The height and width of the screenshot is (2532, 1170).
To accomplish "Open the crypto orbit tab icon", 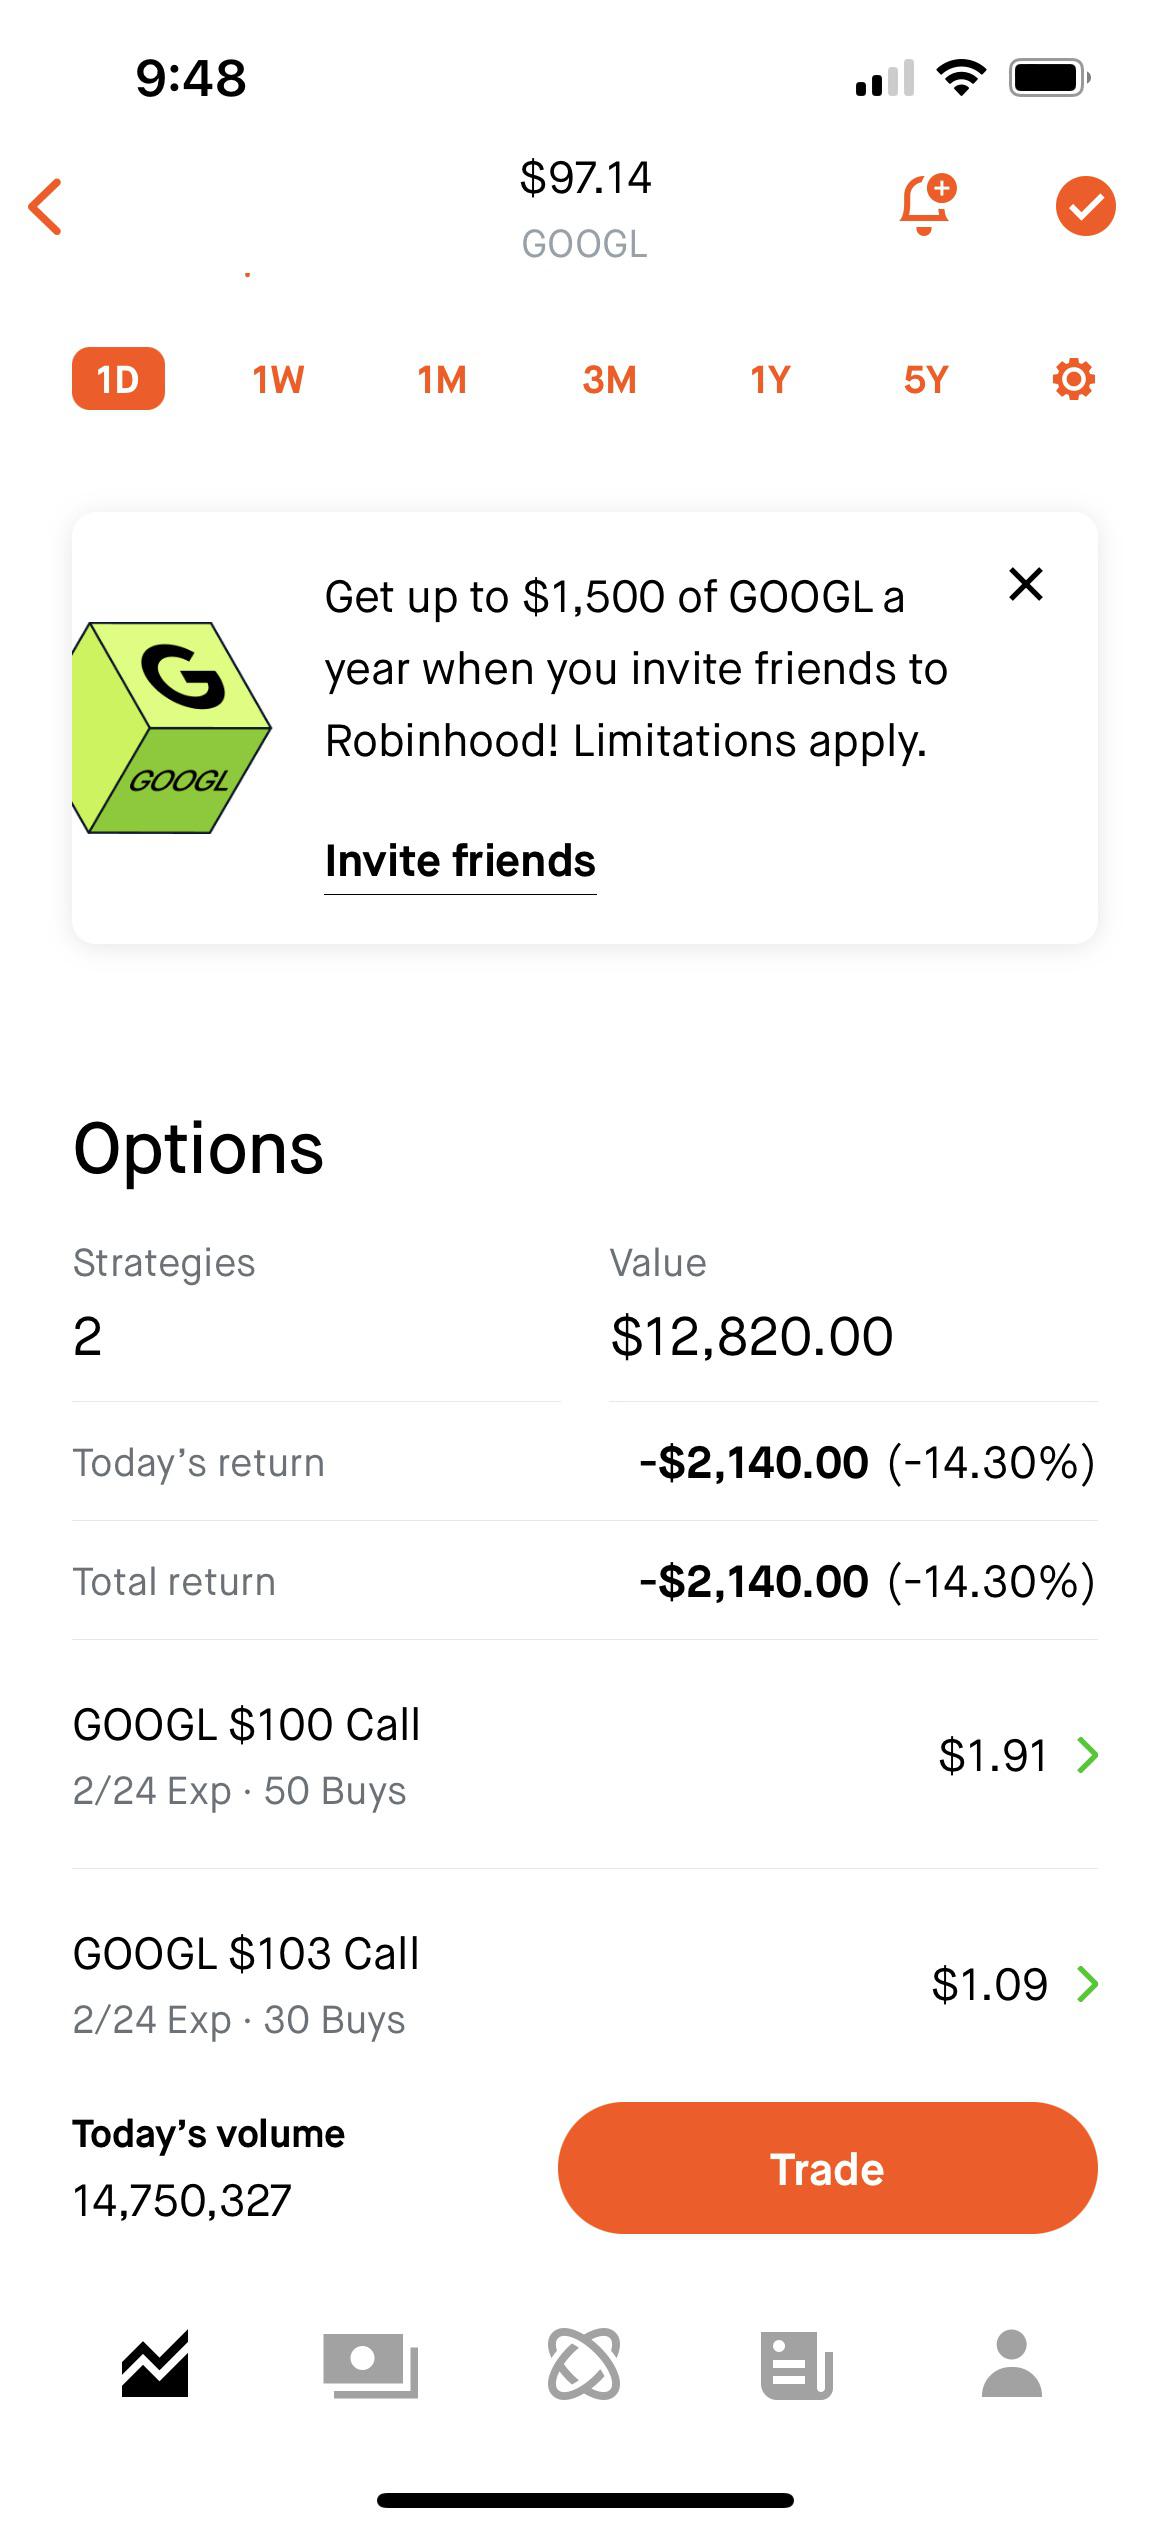I will click(584, 2364).
